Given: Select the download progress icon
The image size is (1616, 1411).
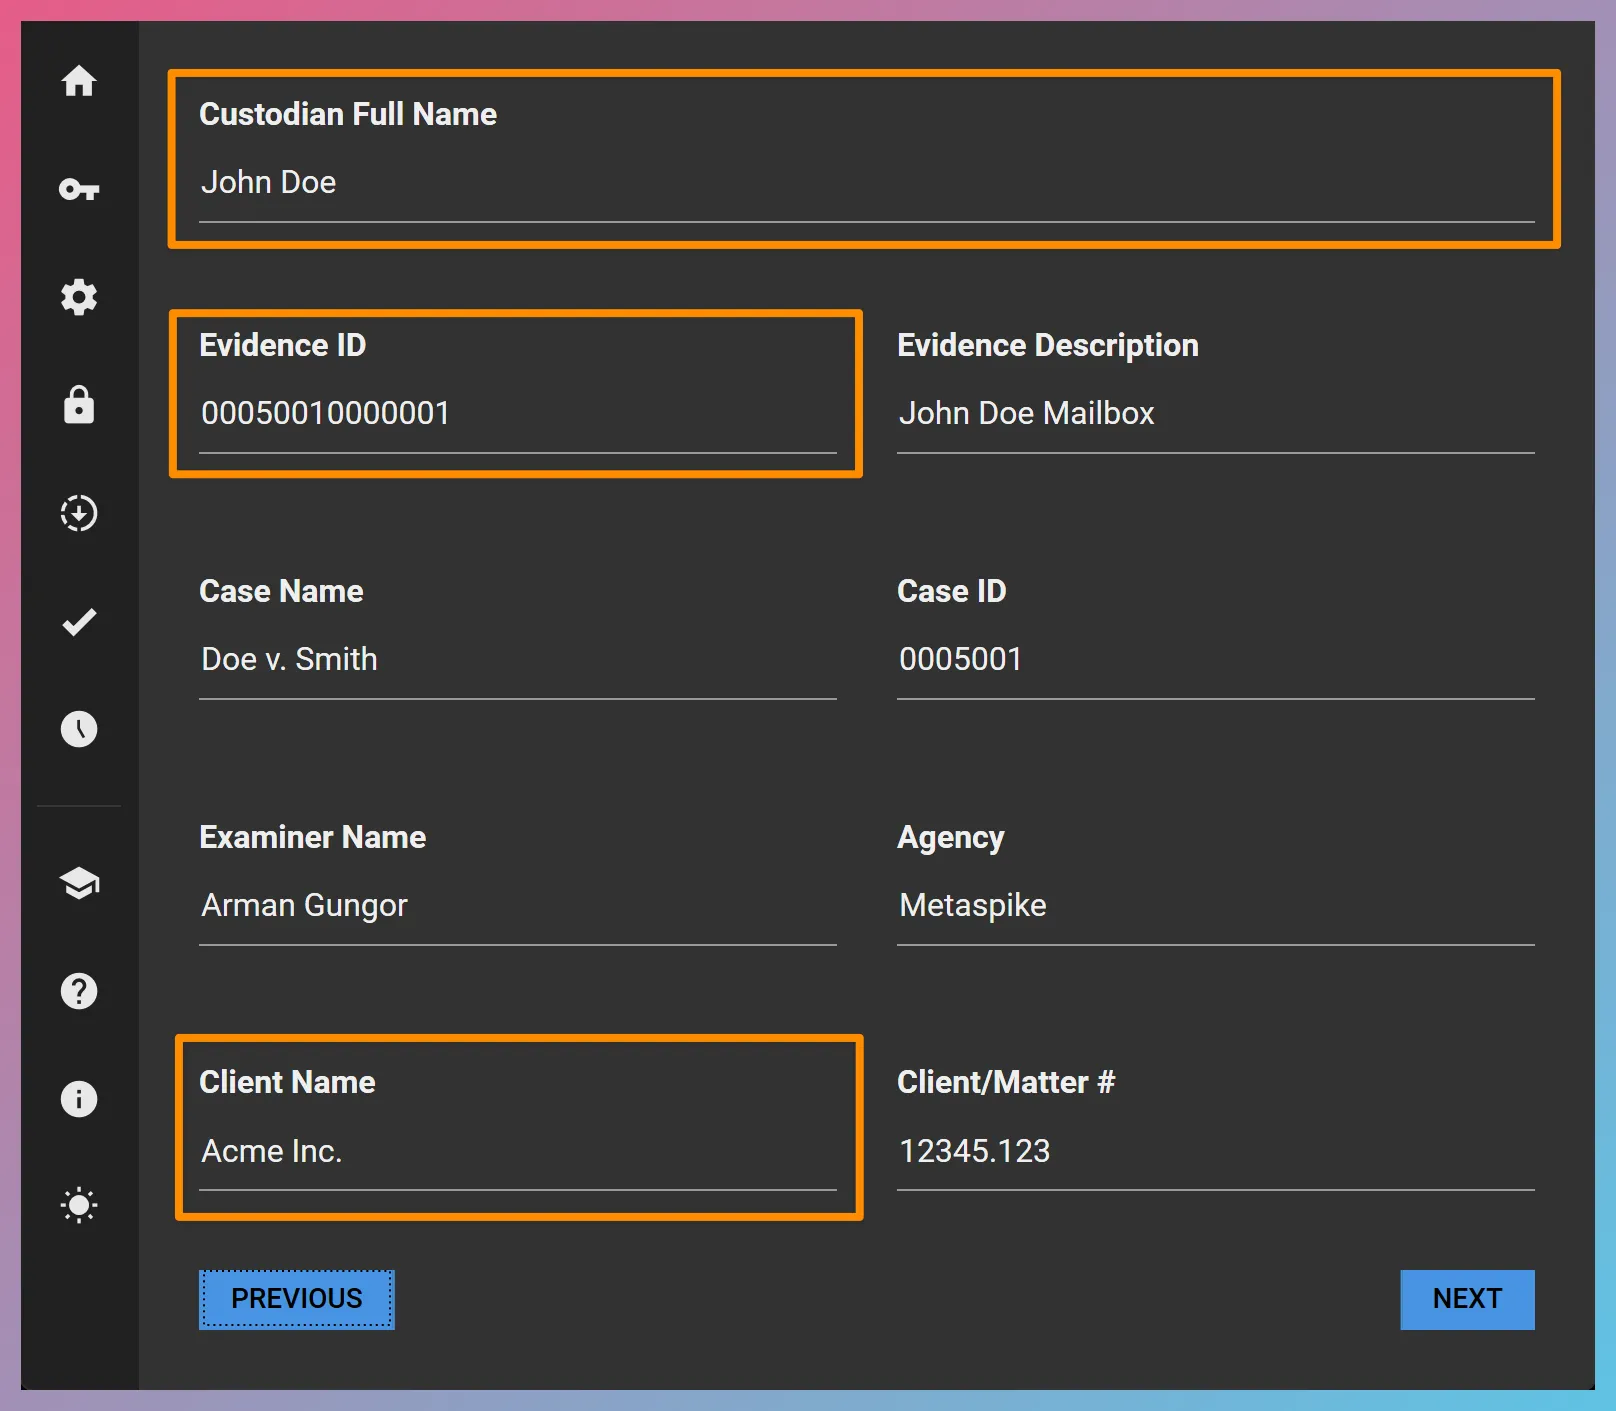Looking at the screenshot, I should [79, 513].
